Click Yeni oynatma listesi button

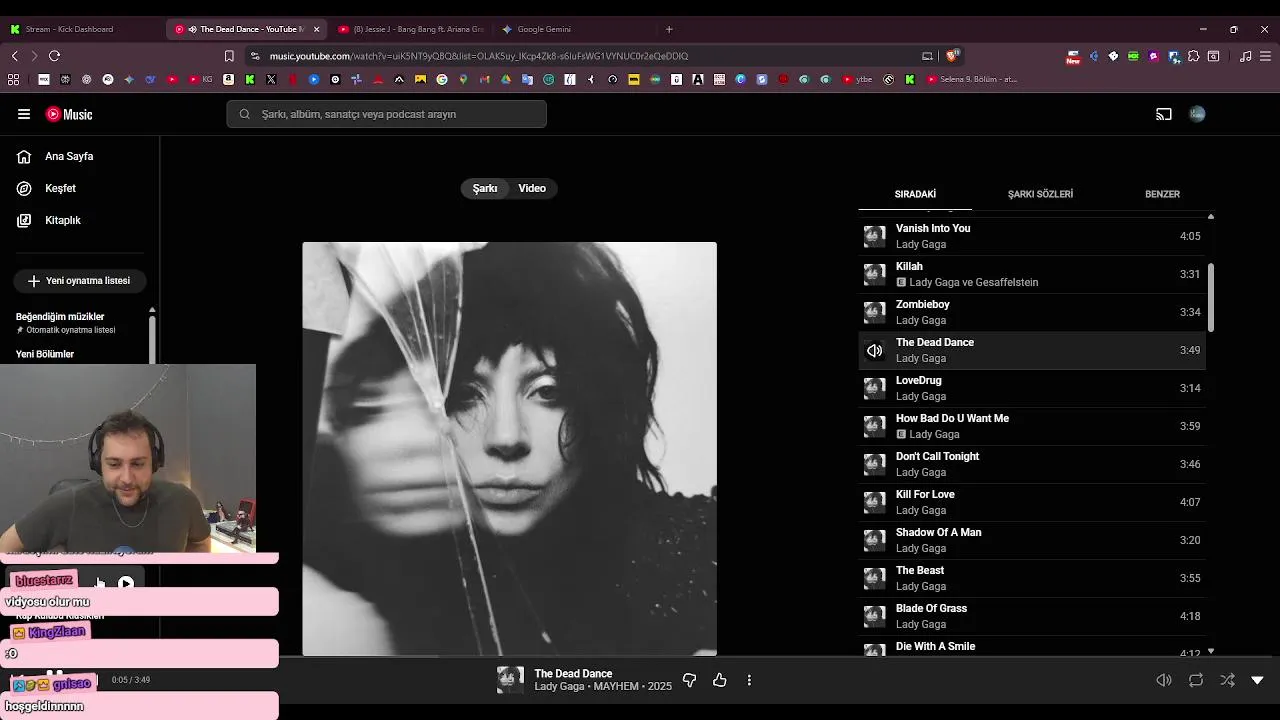[x=79, y=281]
